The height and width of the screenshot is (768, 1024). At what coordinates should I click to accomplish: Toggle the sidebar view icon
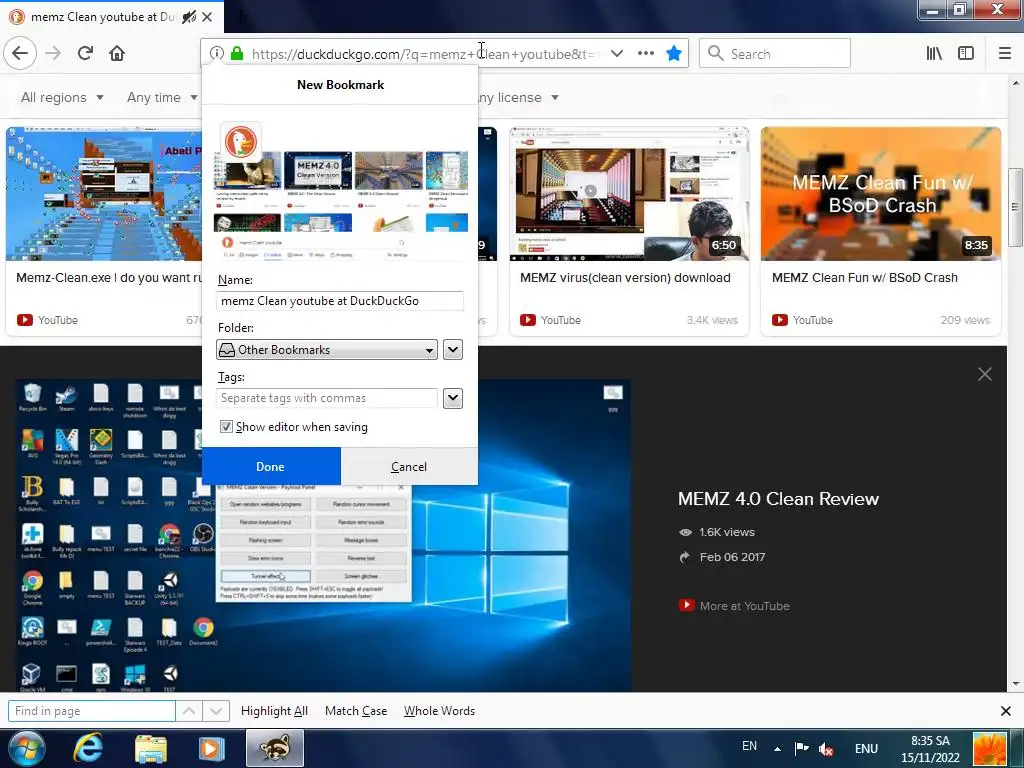pyautogui.click(x=966, y=54)
